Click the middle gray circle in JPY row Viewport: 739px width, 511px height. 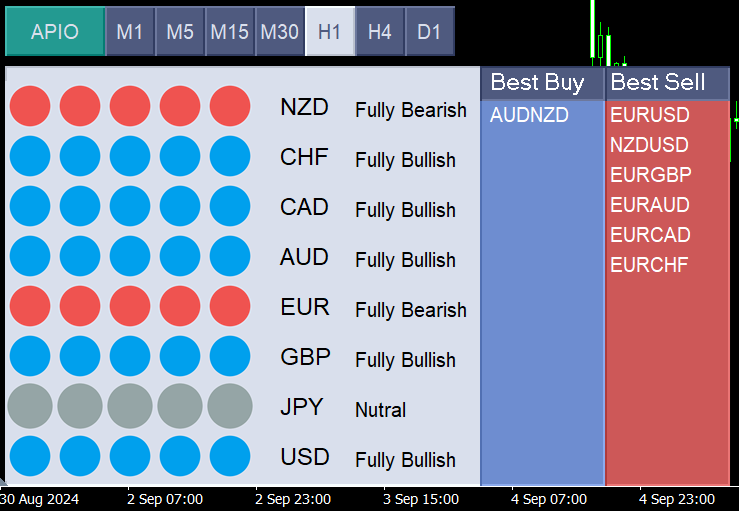[130, 406]
